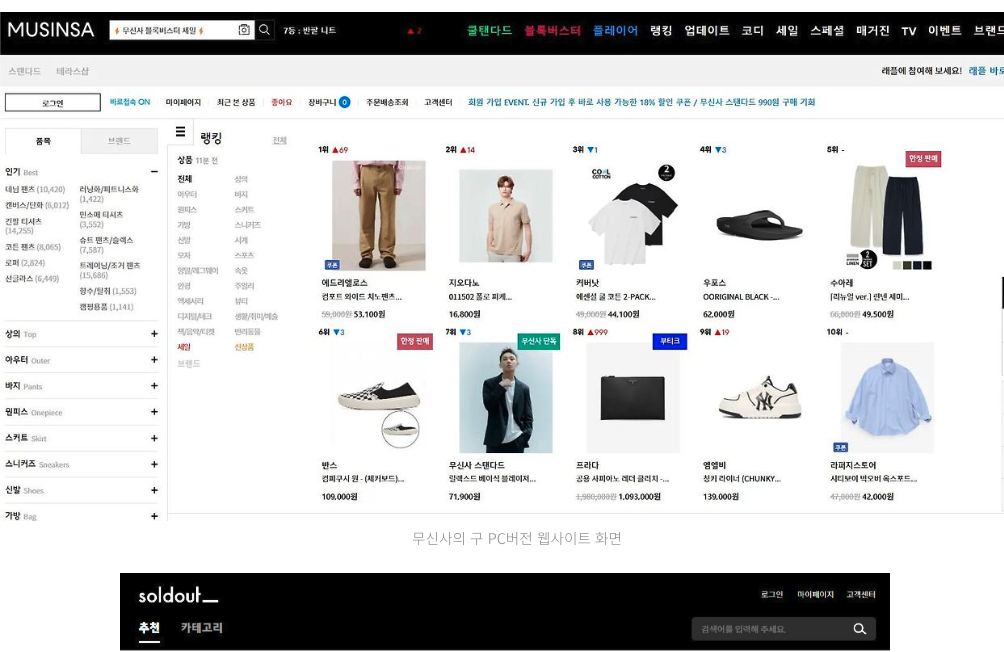Click 테라스샵 in the gray sub-bar
1004x652 pixels.
coord(72,71)
